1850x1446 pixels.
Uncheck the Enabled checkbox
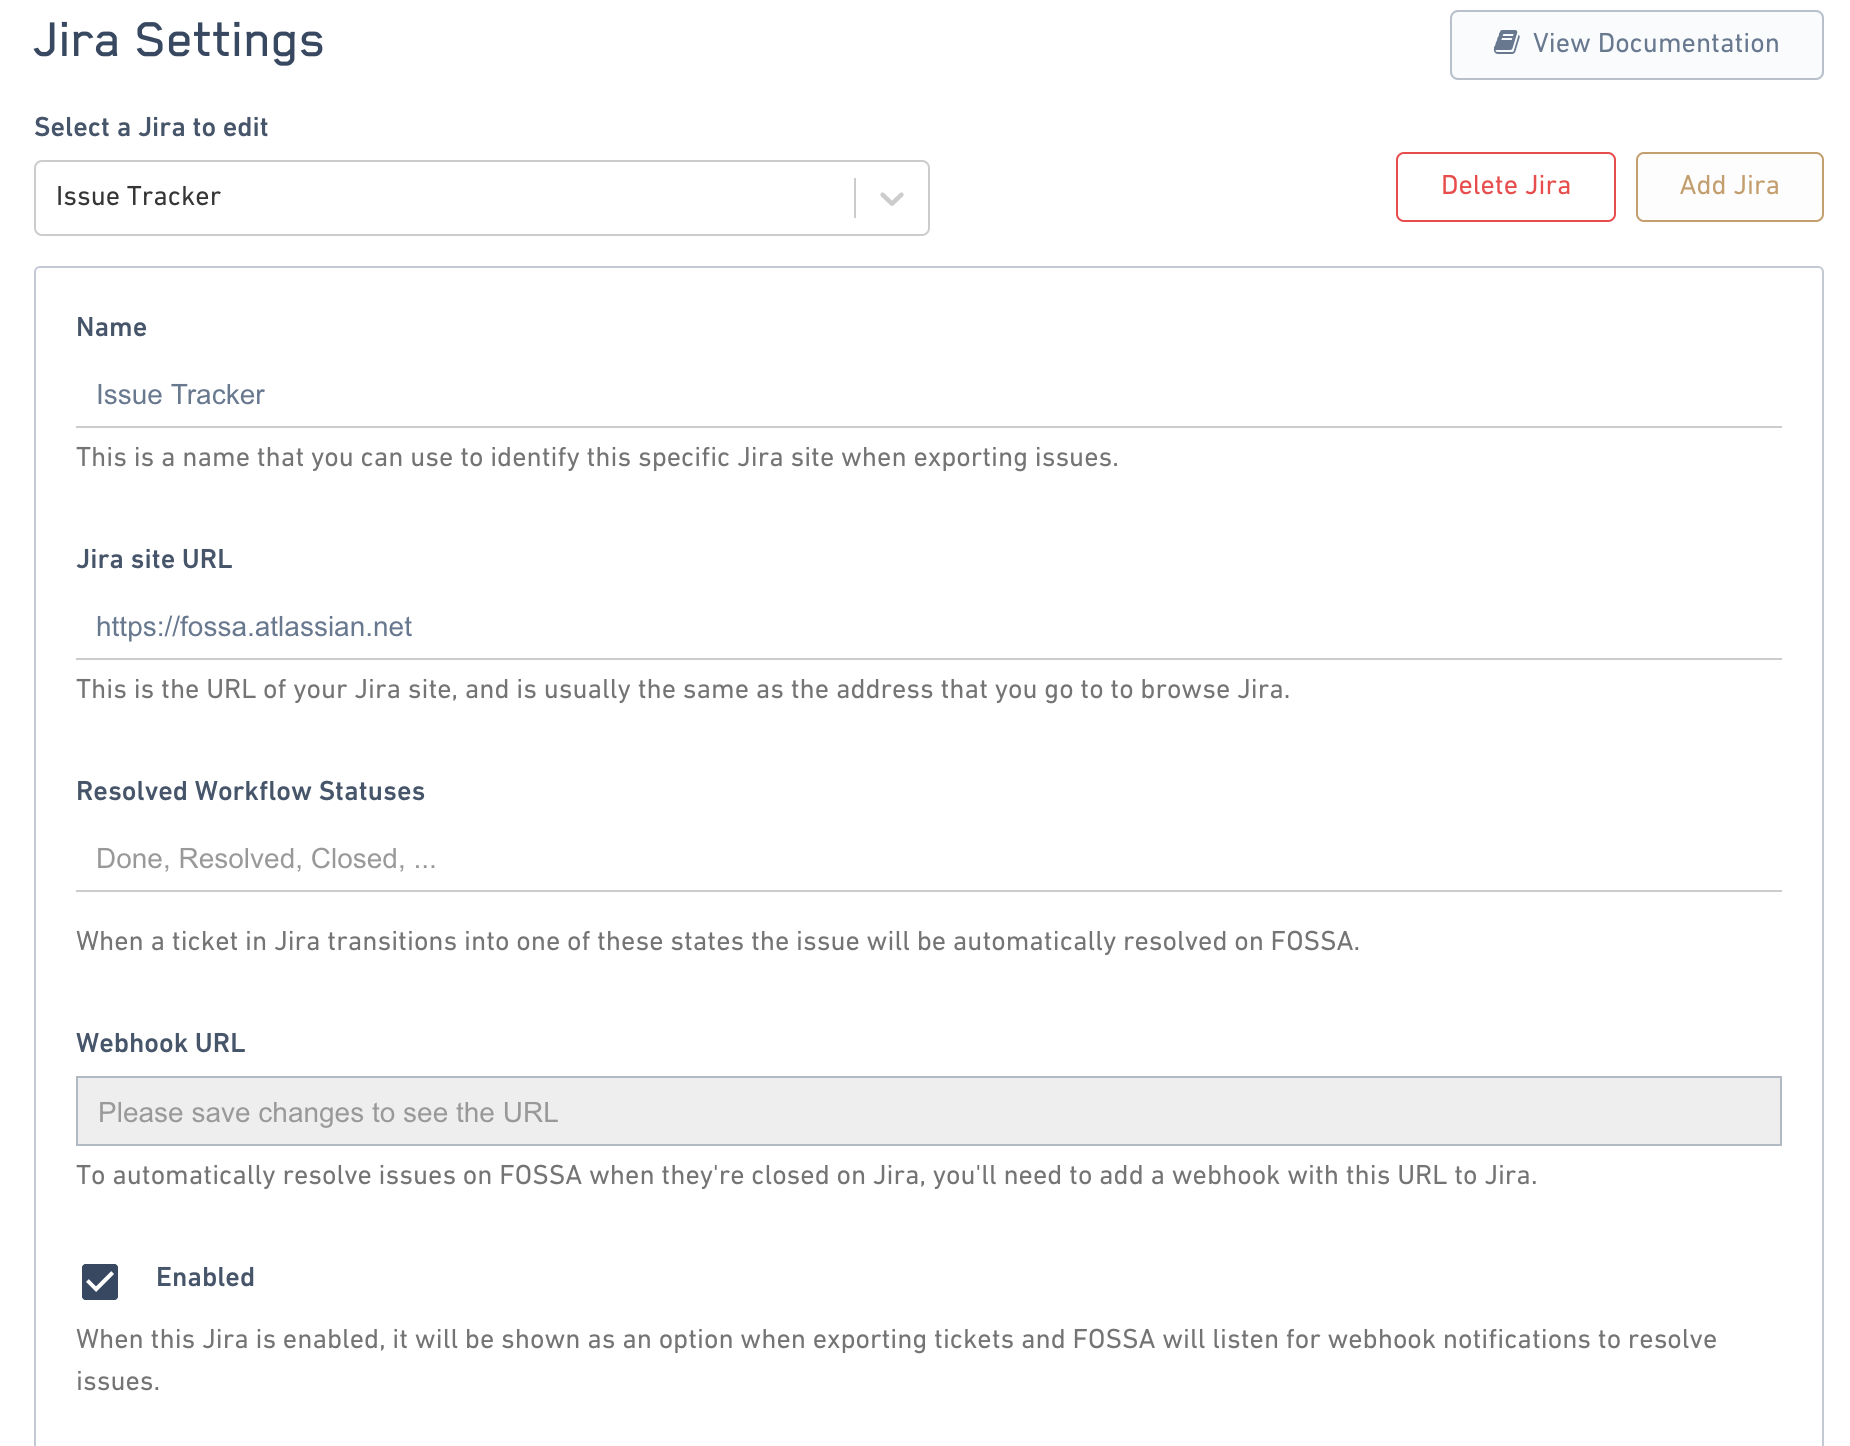click(100, 1281)
